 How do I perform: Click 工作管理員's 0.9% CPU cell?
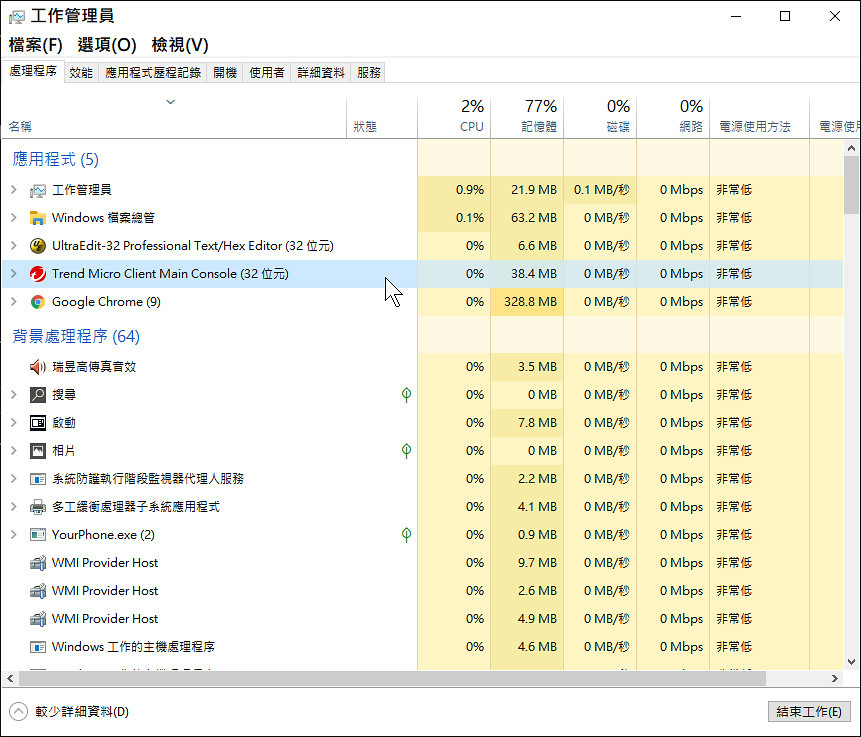point(454,190)
